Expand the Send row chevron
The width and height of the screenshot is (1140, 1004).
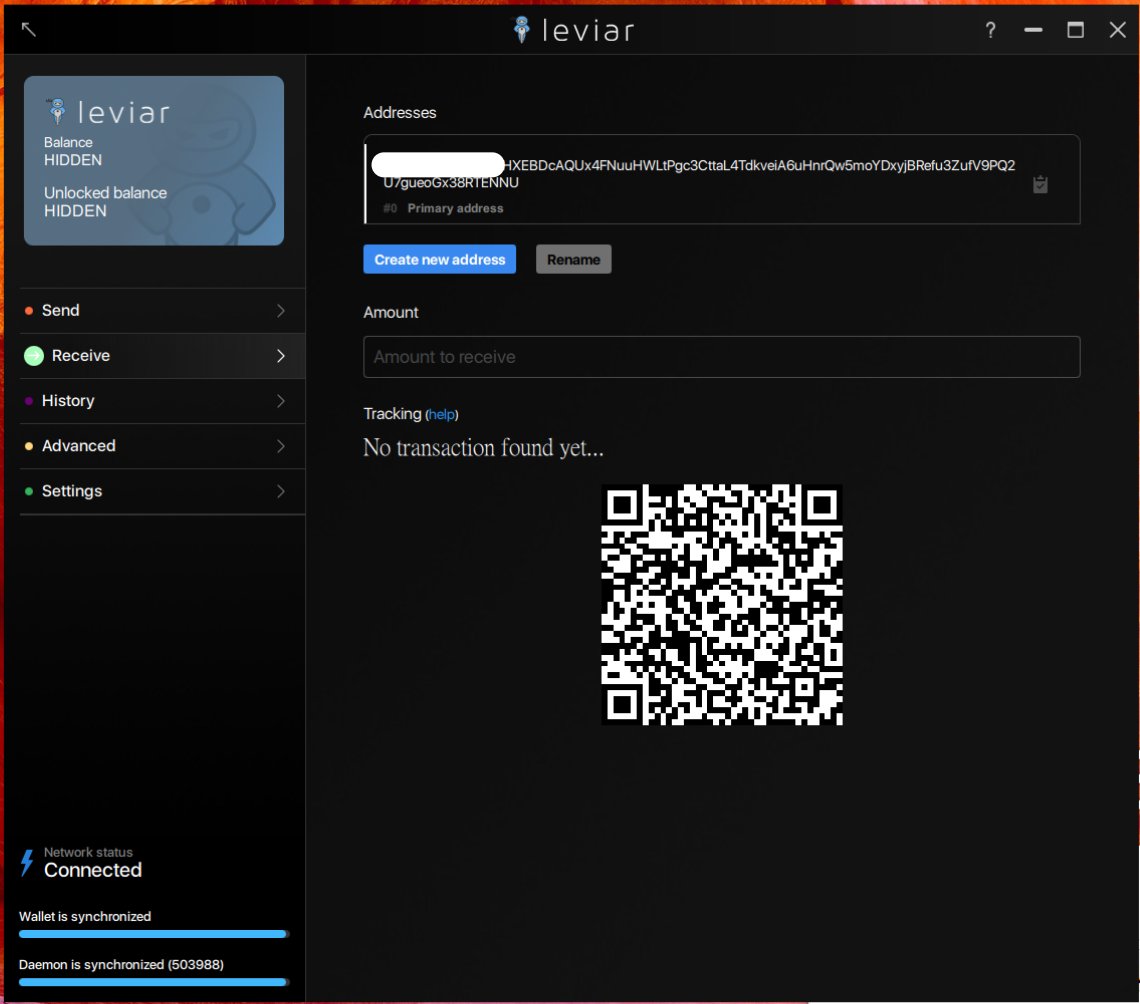281,310
